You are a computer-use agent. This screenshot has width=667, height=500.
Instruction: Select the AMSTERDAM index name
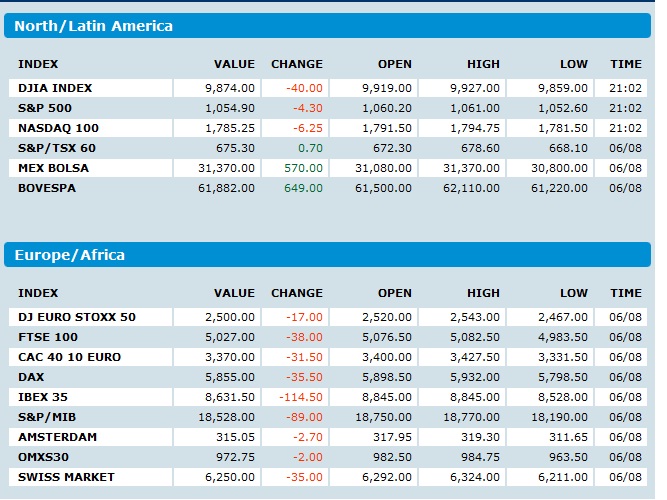click(57, 437)
